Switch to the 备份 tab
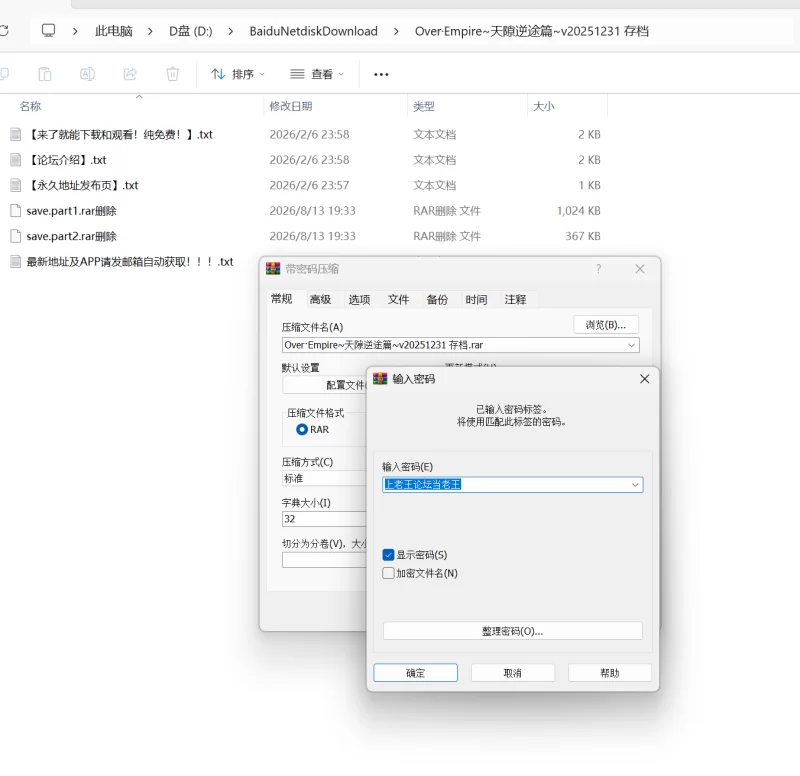The height and width of the screenshot is (776, 800). [x=437, y=299]
